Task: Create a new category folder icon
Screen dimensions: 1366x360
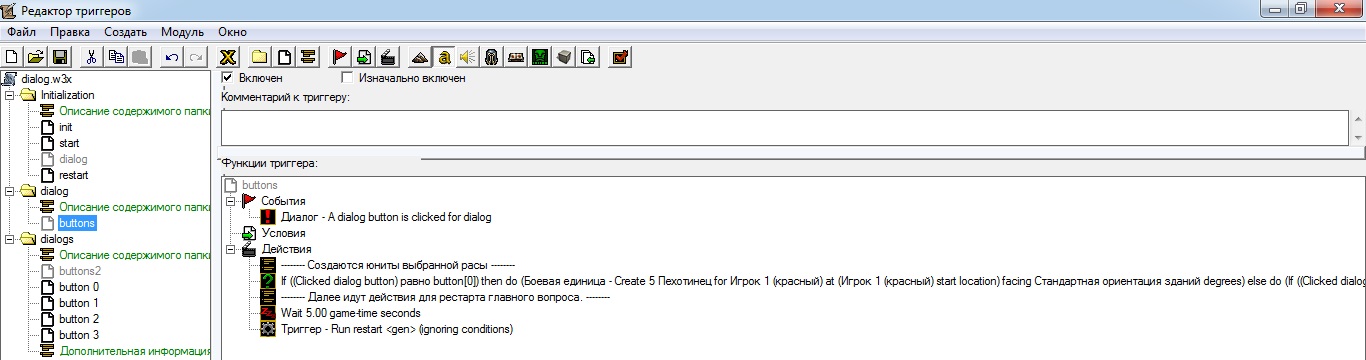Action: [259, 57]
